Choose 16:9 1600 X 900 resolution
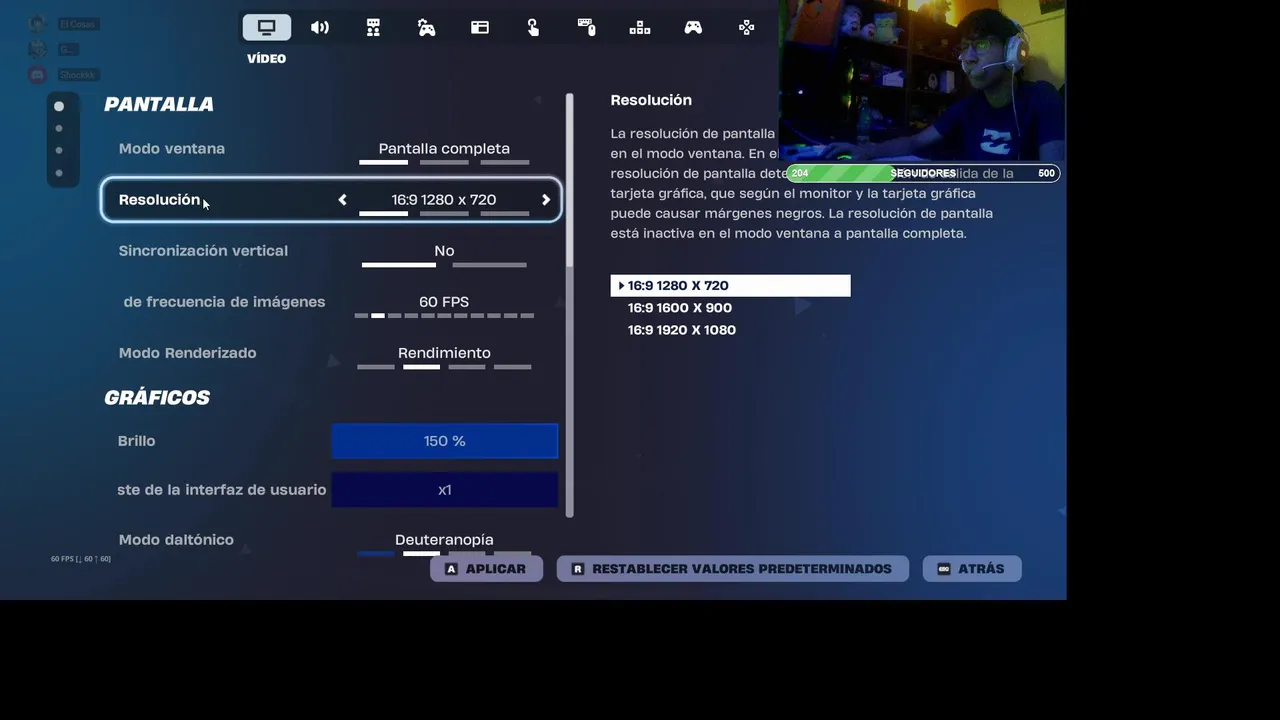Viewport: 1280px width, 720px height. pyautogui.click(x=680, y=308)
